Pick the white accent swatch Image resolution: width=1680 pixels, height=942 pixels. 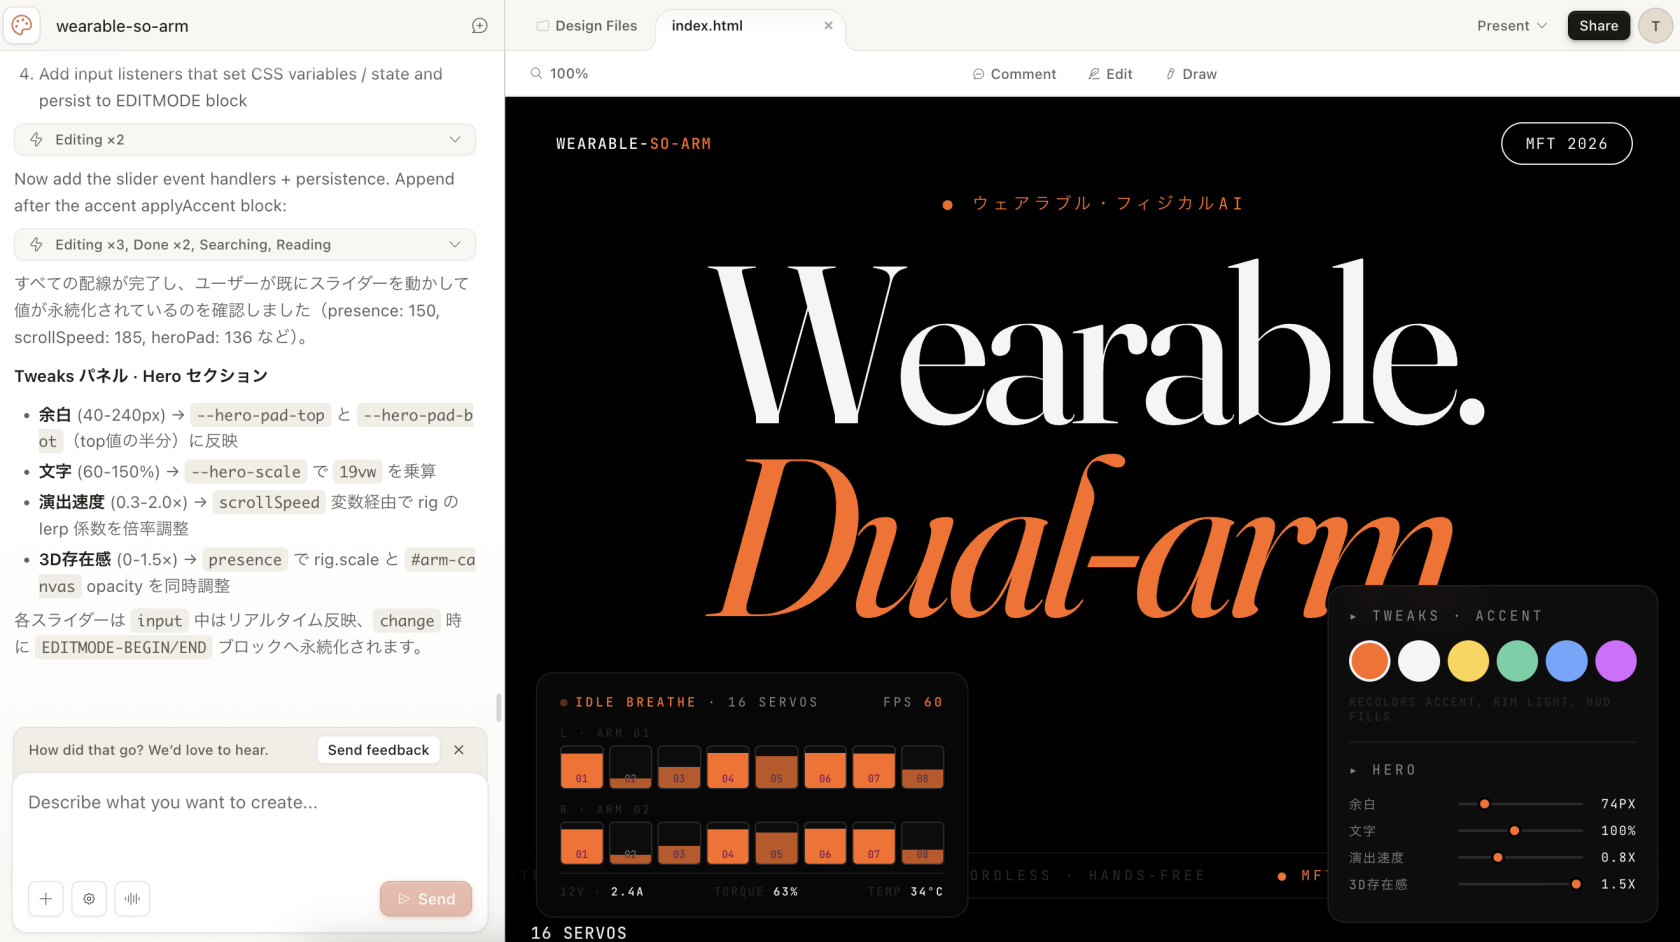[1419, 661]
